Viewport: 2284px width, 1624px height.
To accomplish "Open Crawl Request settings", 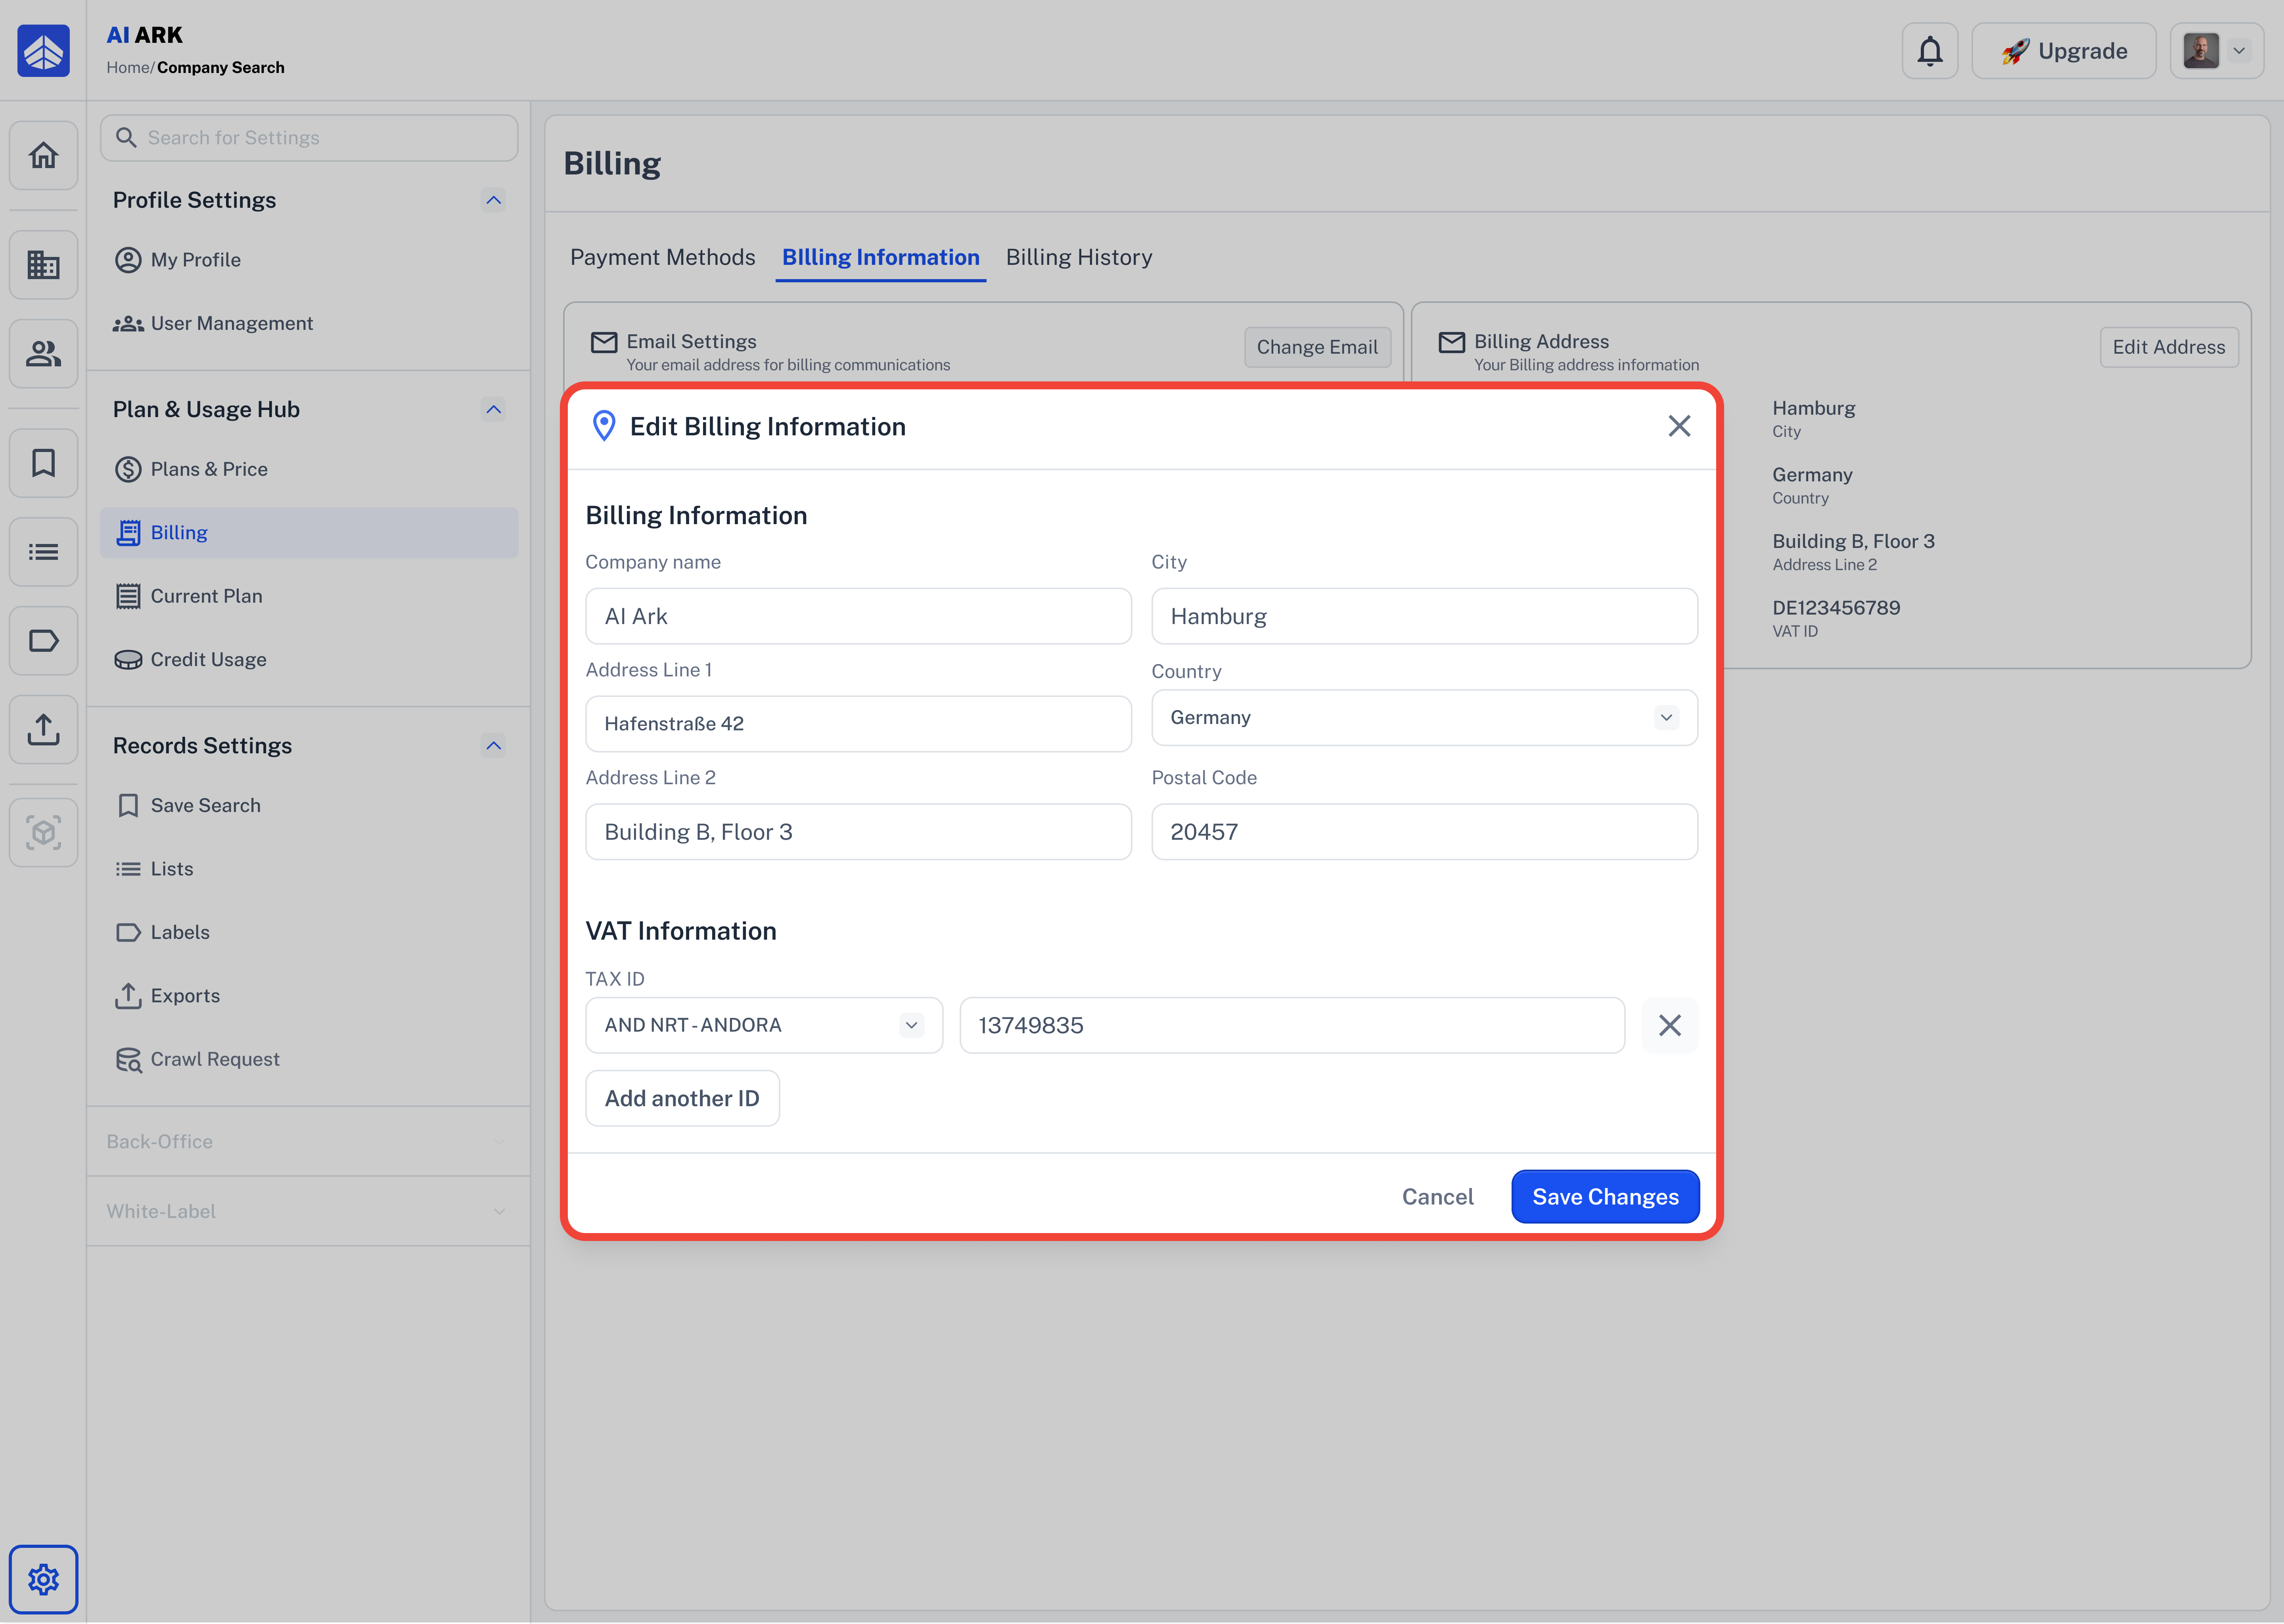I will [x=309, y=1059].
